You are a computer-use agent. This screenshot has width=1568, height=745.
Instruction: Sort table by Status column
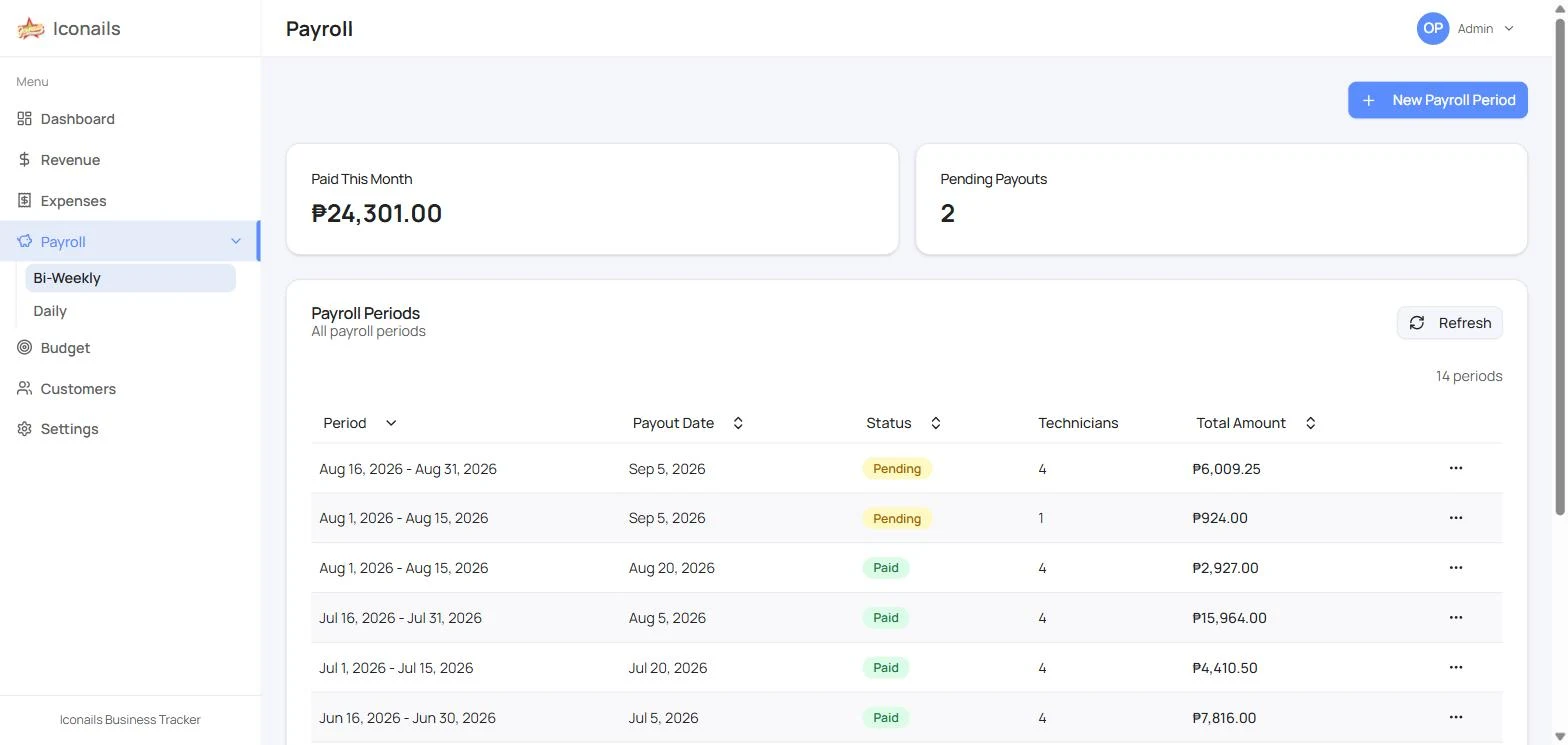pyautogui.click(x=904, y=423)
